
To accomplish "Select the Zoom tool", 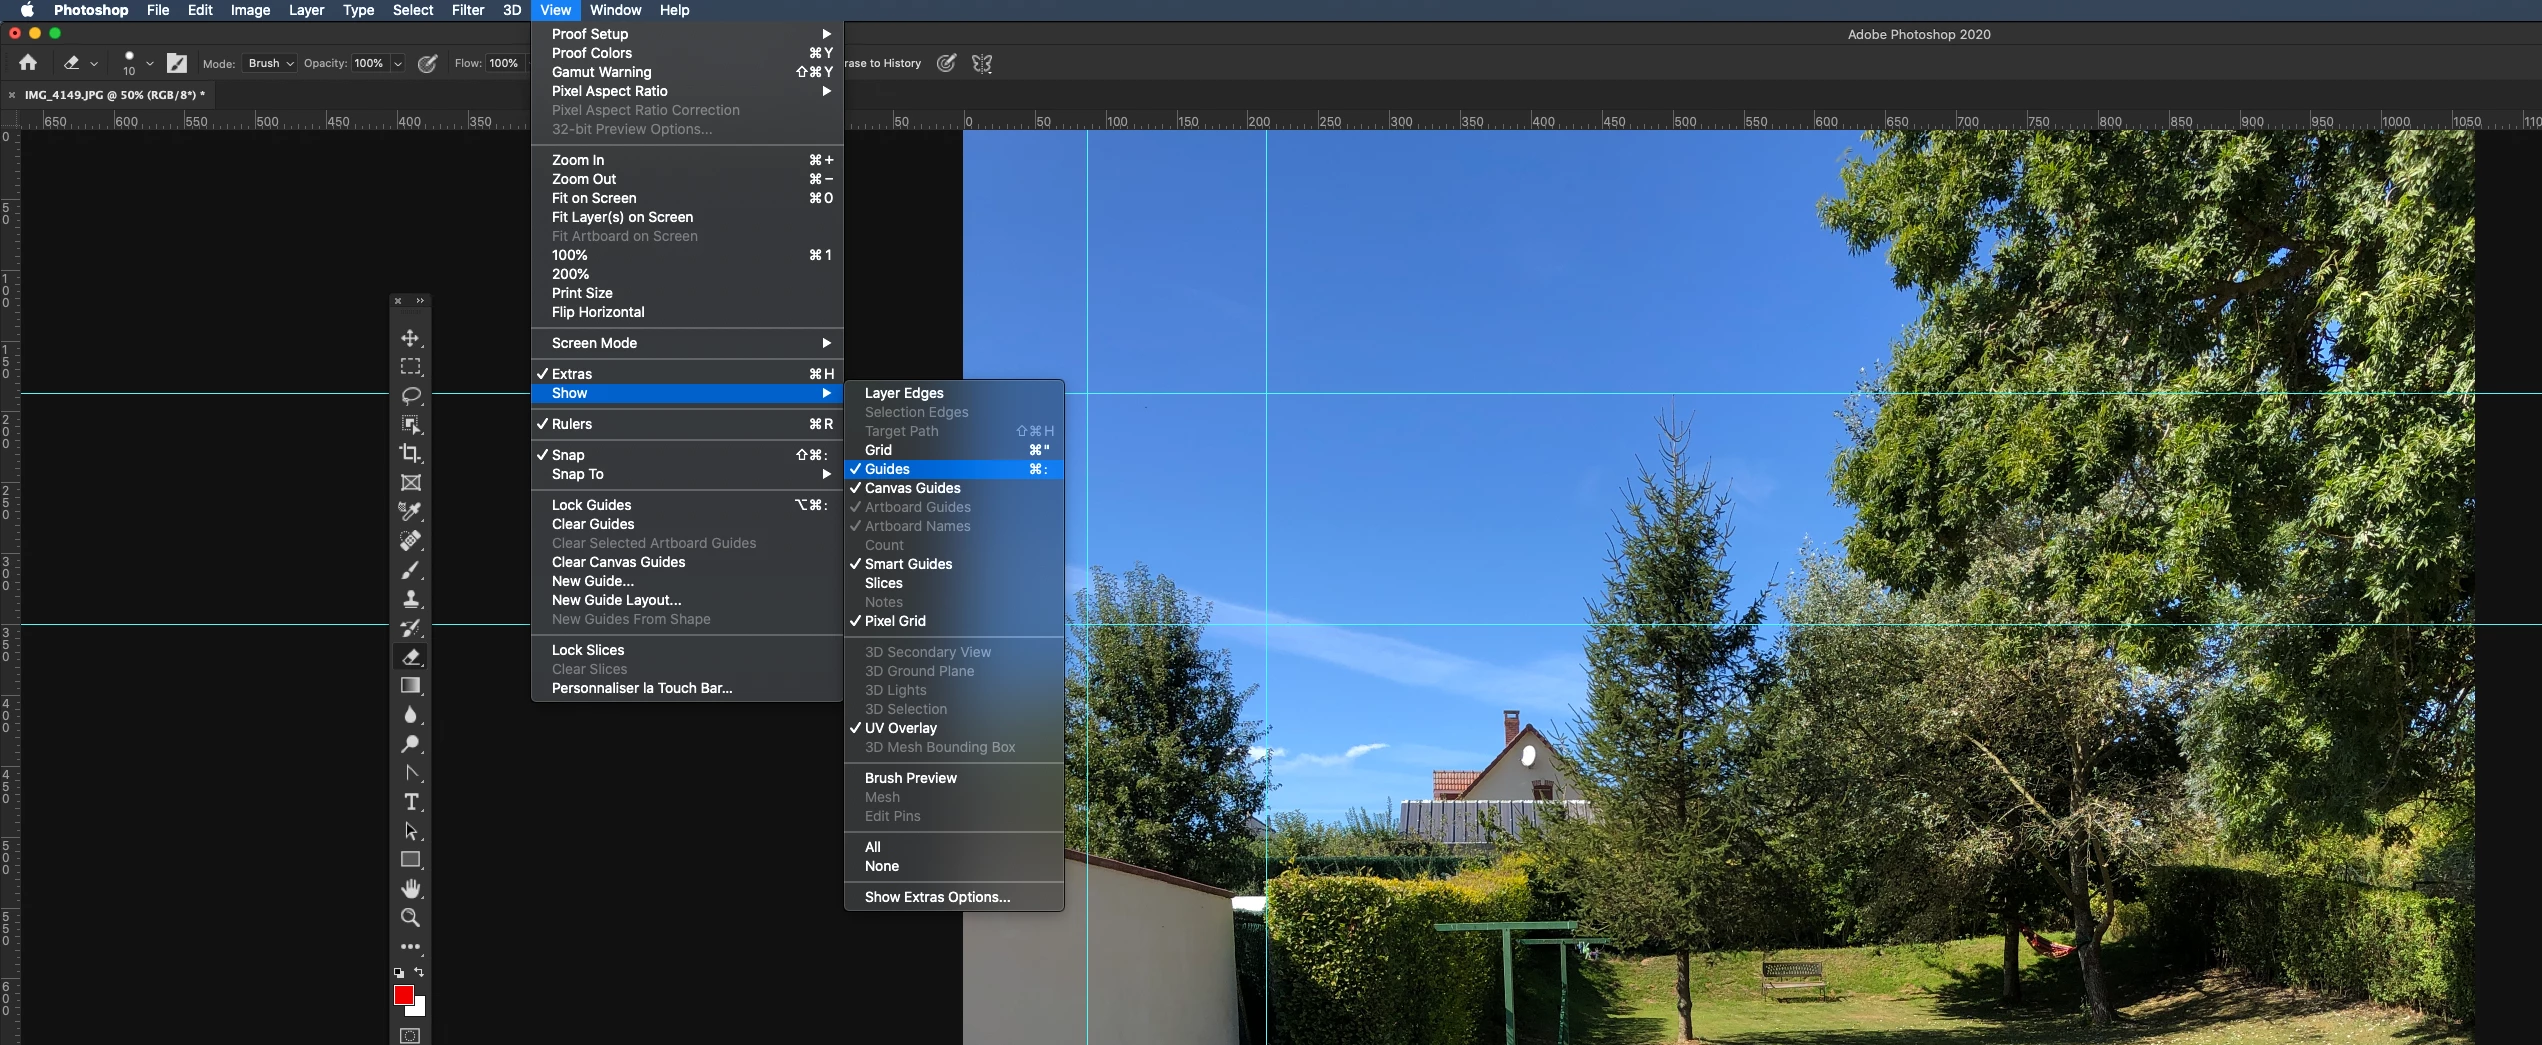I will 410,918.
